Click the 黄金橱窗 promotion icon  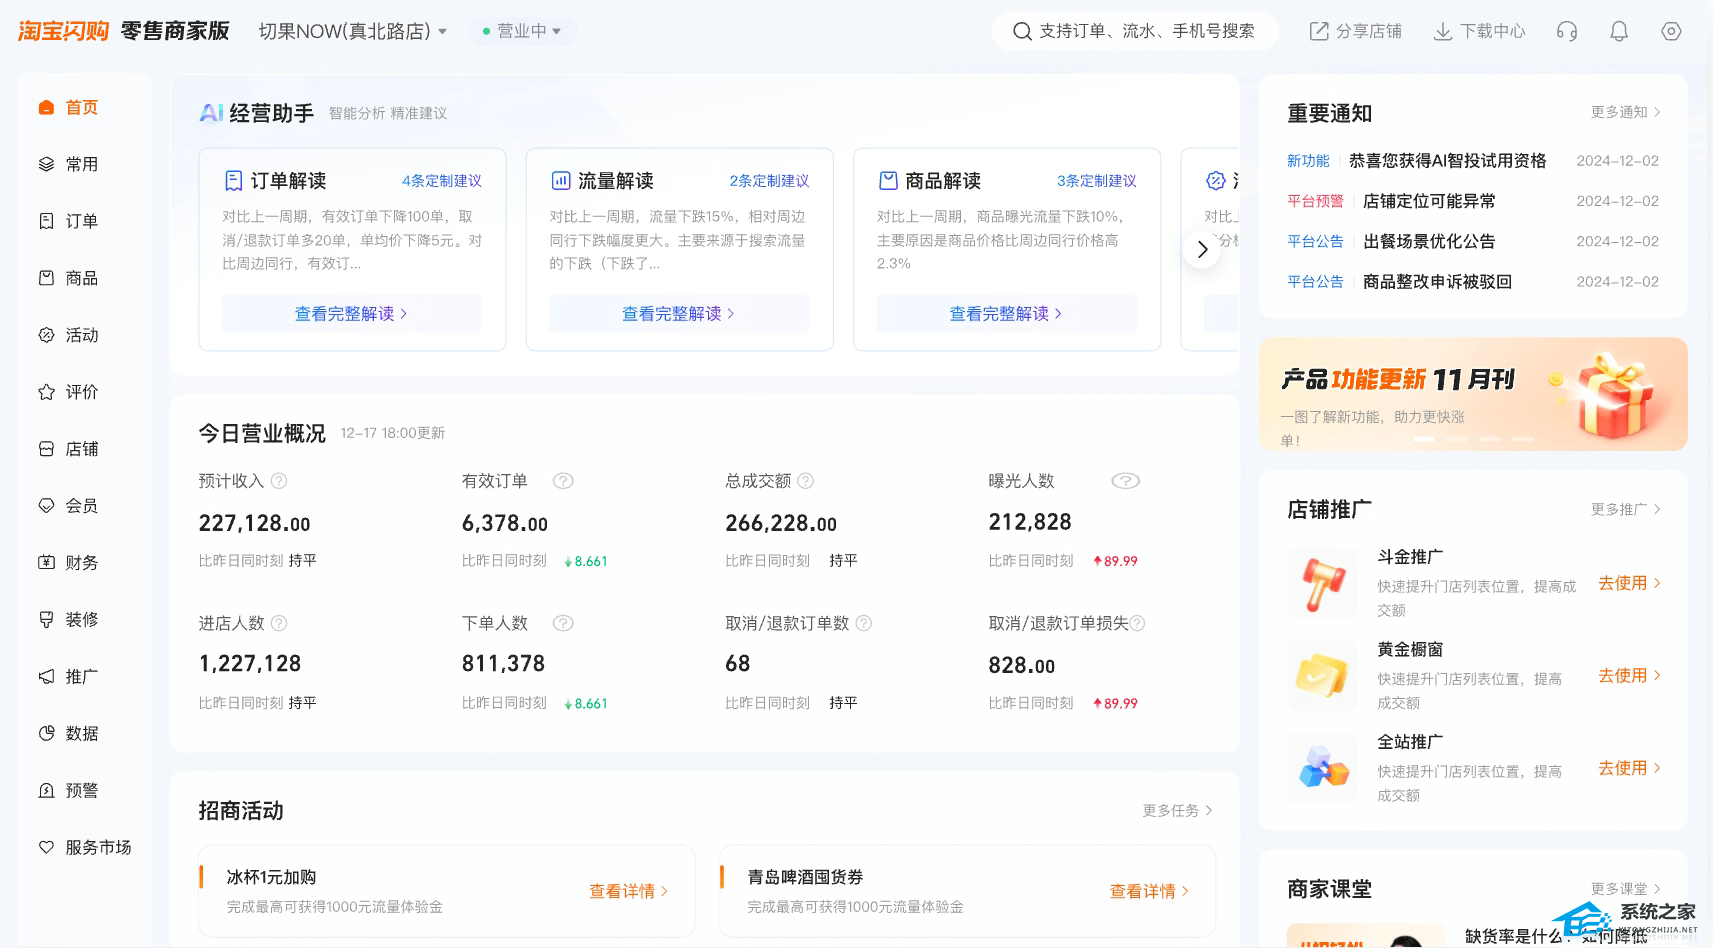pos(1322,675)
